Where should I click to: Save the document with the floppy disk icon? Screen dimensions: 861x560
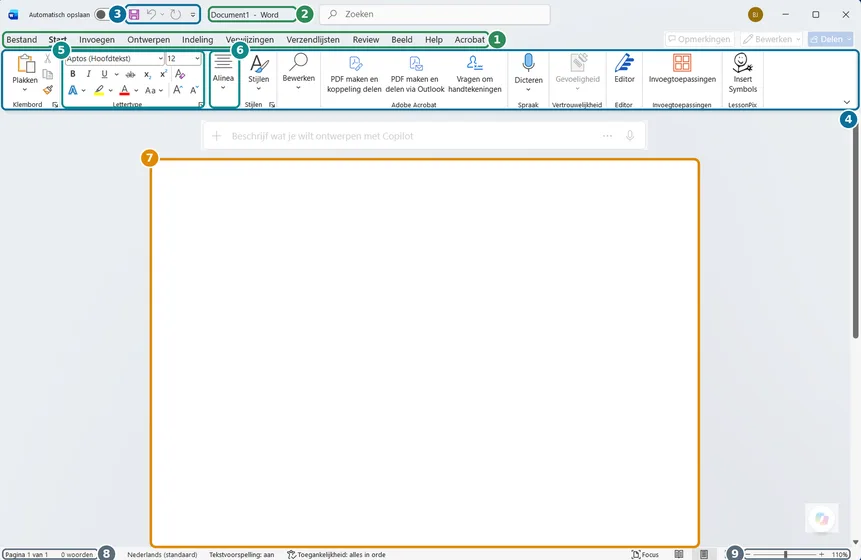click(134, 15)
